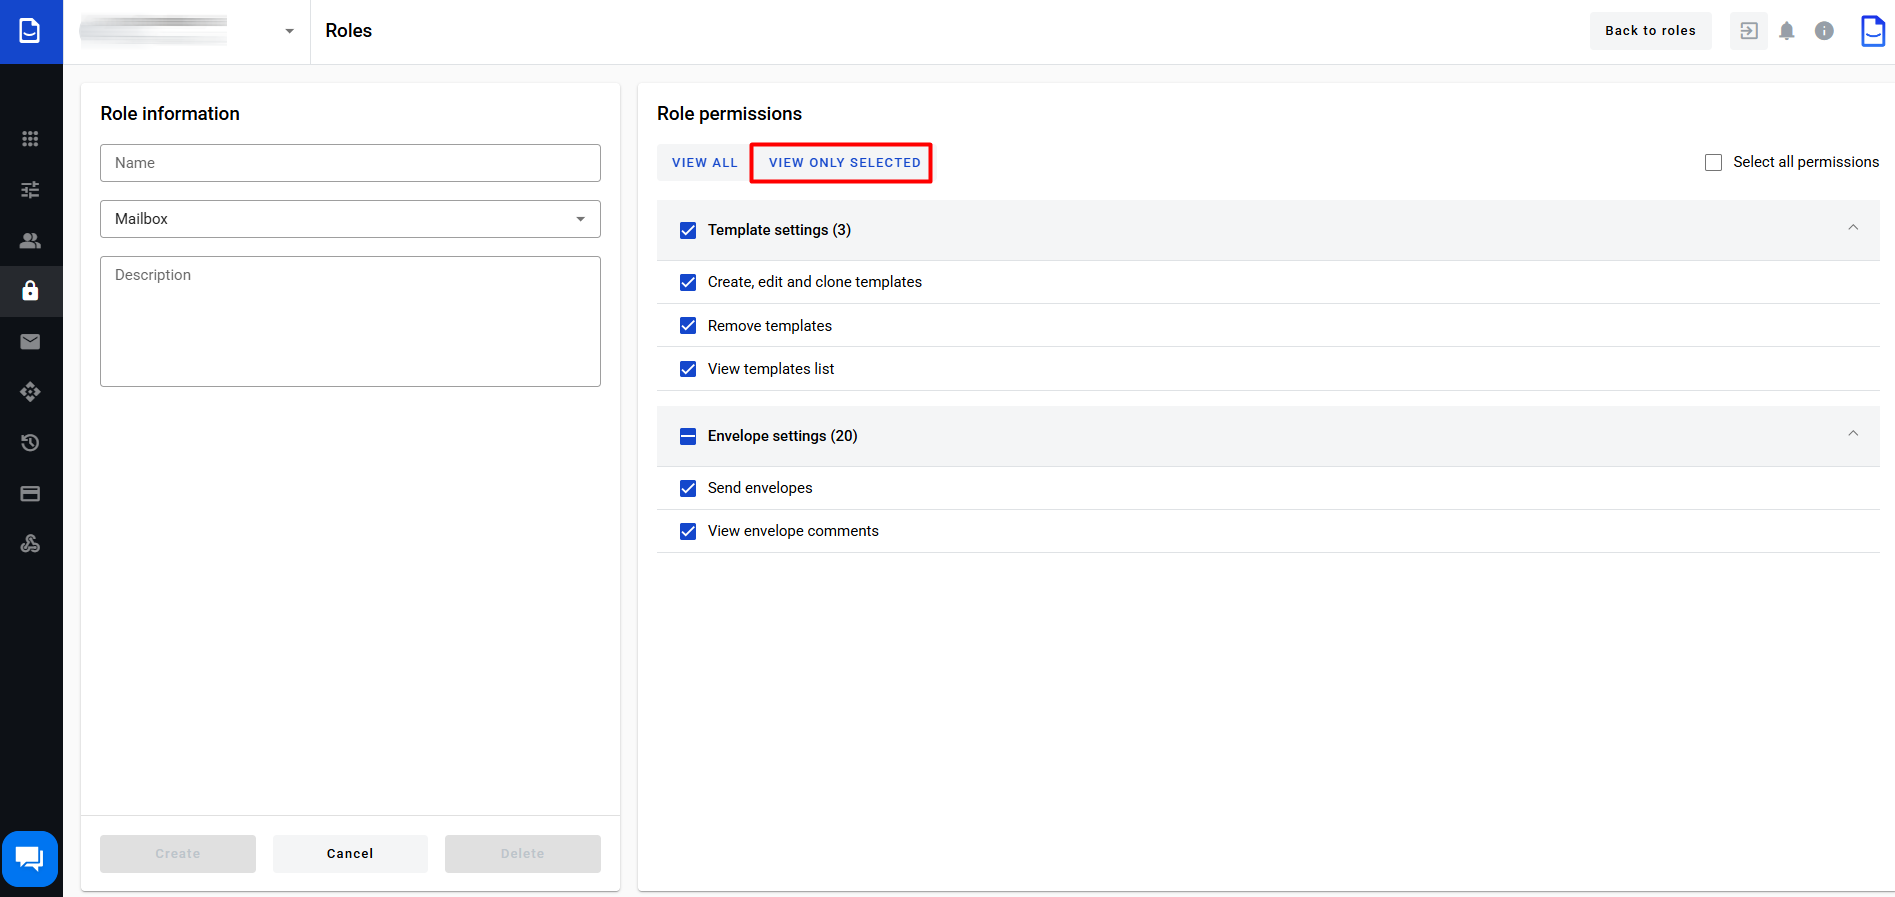Click into the role Name field
This screenshot has height=897, width=1895.
tap(350, 163)
